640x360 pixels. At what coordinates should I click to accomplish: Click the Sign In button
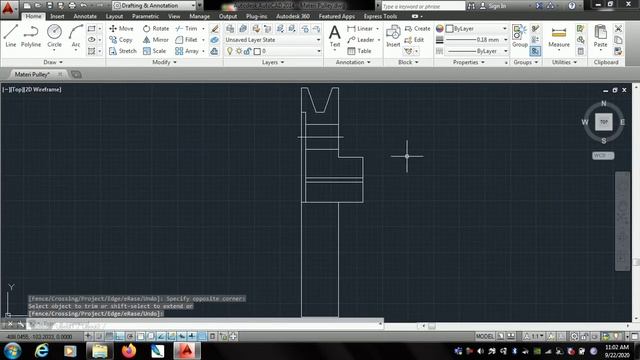(493, 6)
